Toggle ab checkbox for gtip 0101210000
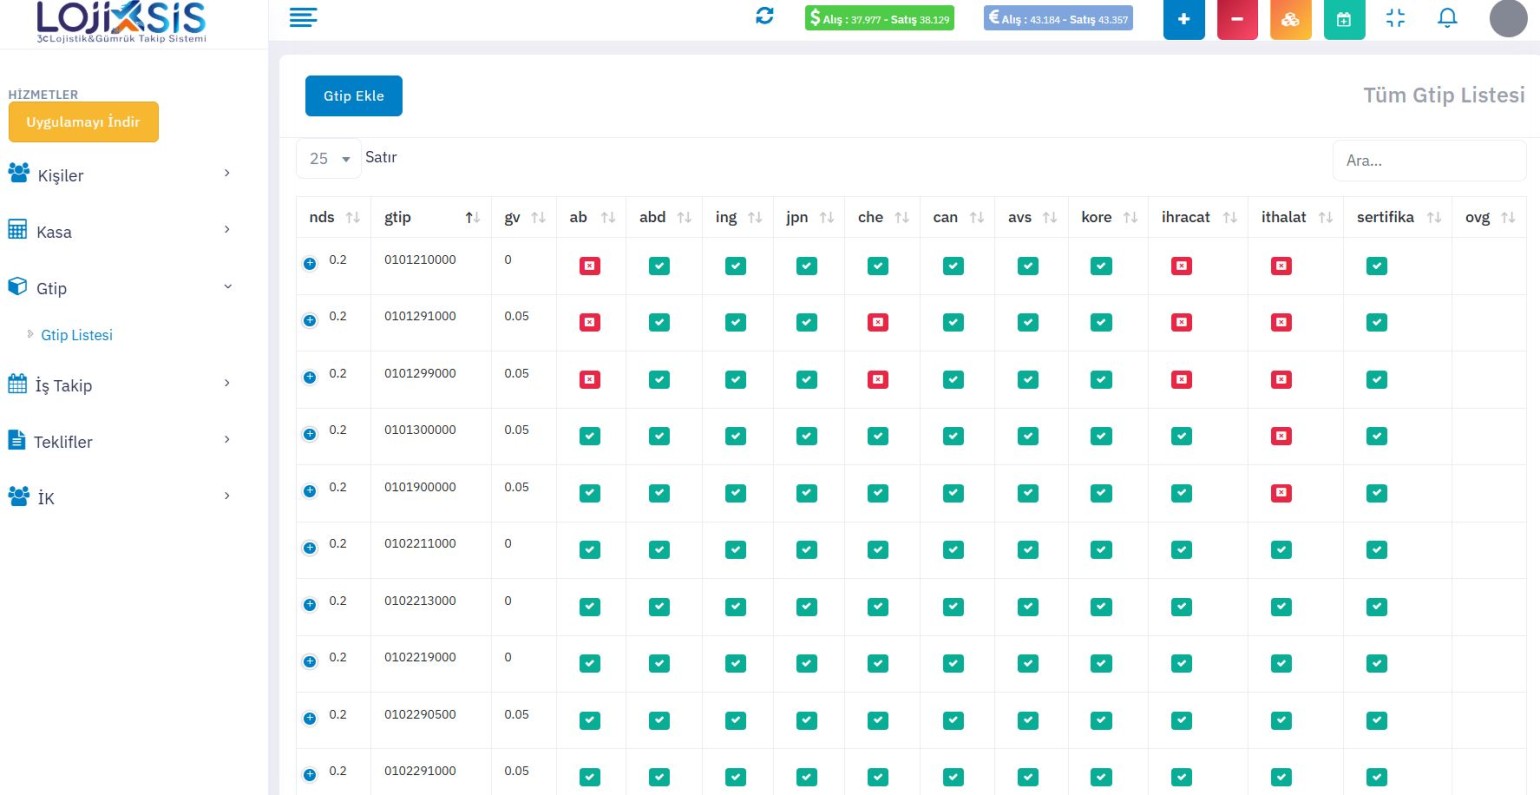The width and height of the screenshot is (1540, 795). 590,266
